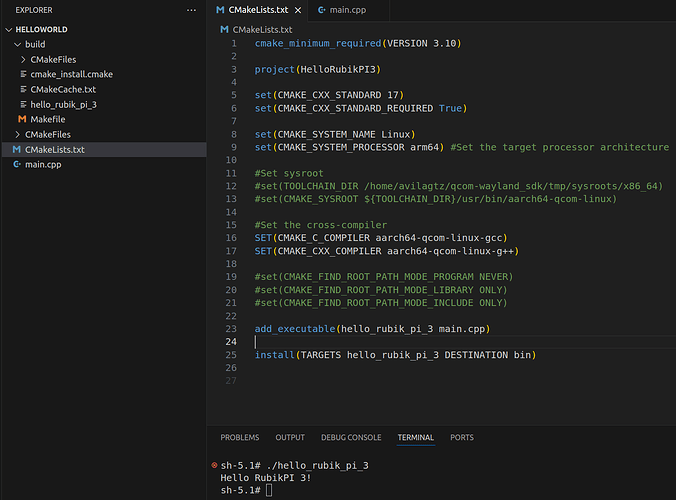This screenshot has width=676, height=500.
Task: Select the CMakeLists.txt editor tab
Action: pyautogui.click(x=257, y=10)
